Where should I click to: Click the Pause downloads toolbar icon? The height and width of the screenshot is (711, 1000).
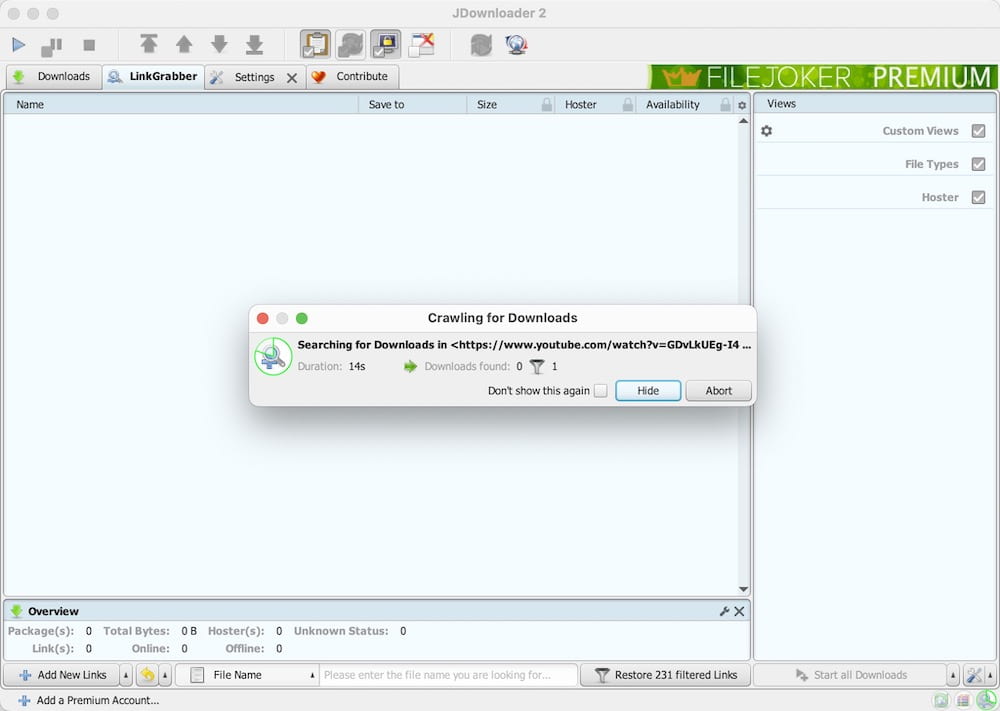[x=52, y=45]
